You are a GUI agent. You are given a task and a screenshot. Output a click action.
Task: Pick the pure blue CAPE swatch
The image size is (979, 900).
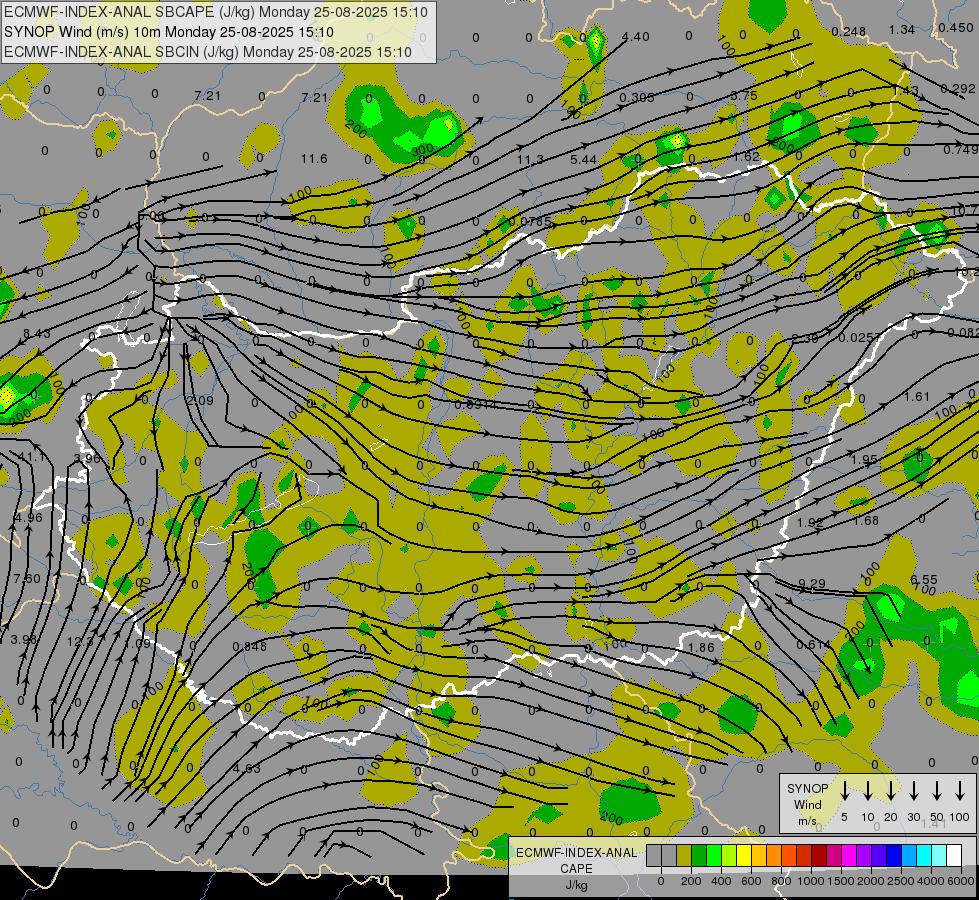[x=893, y=855]
